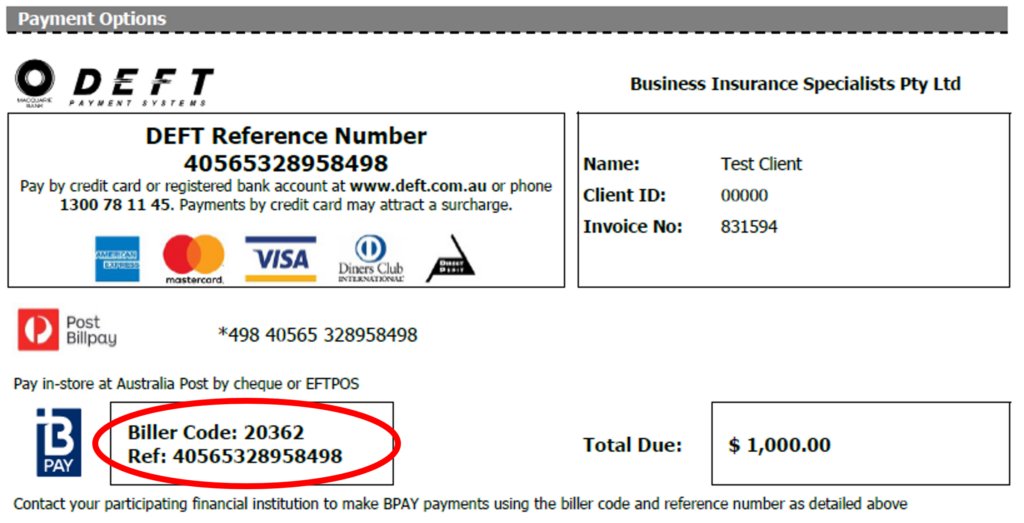
Task: Click the Invoice No value 831594
Action: click(749, 227)
